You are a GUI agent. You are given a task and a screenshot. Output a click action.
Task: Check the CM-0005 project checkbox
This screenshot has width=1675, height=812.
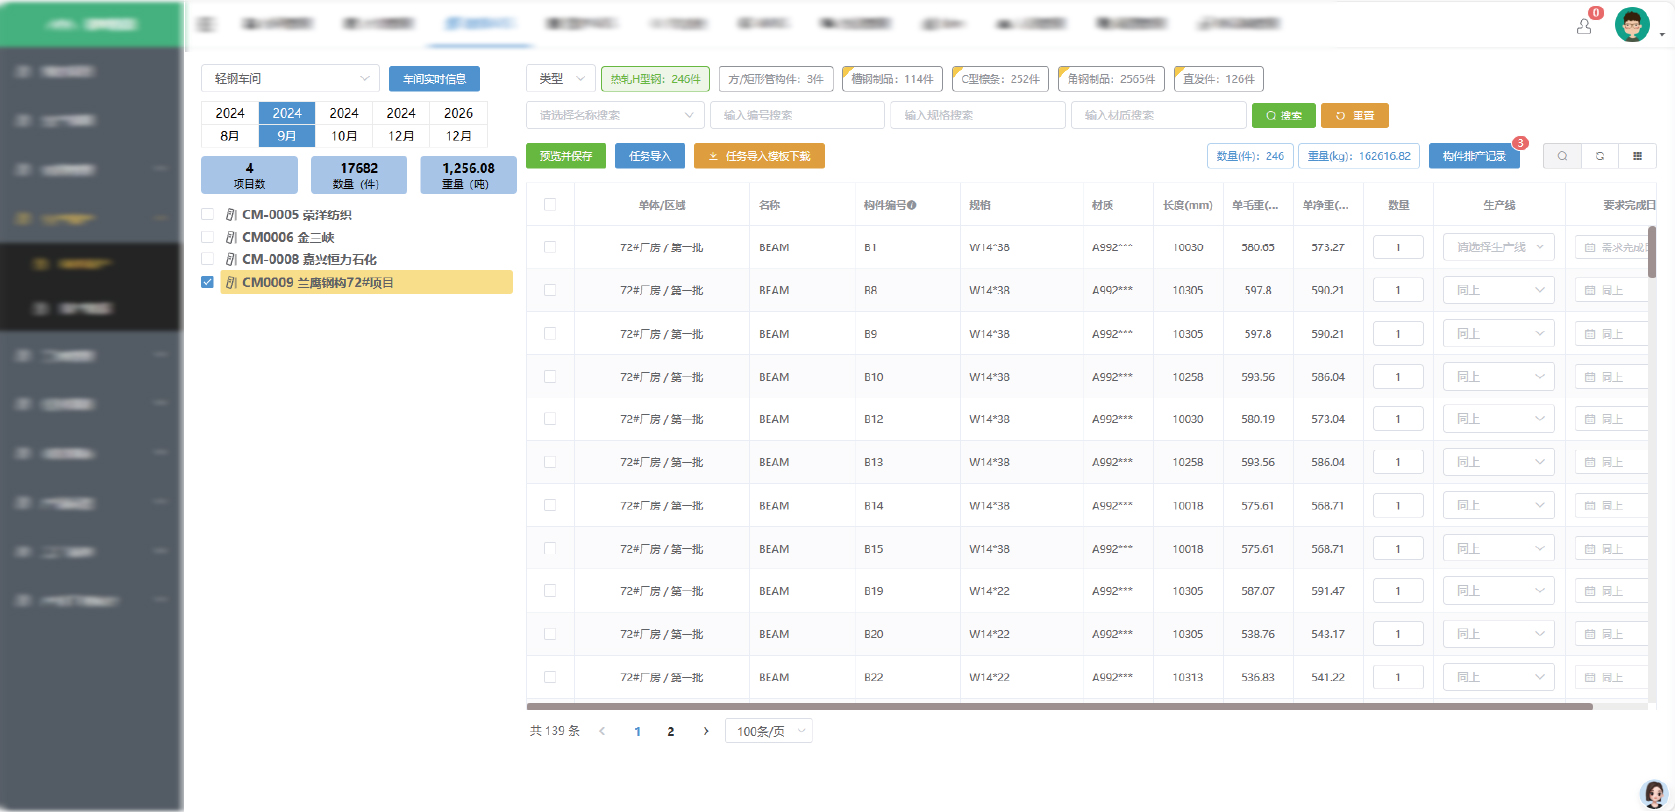point(208,214)
